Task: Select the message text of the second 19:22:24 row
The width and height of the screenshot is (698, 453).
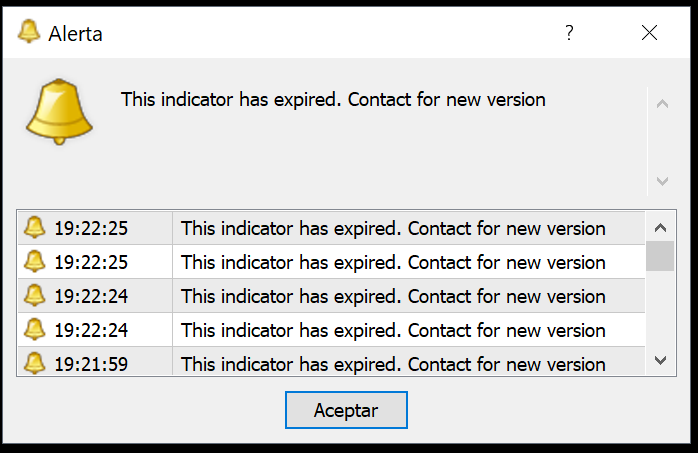Action: (393, 330)
